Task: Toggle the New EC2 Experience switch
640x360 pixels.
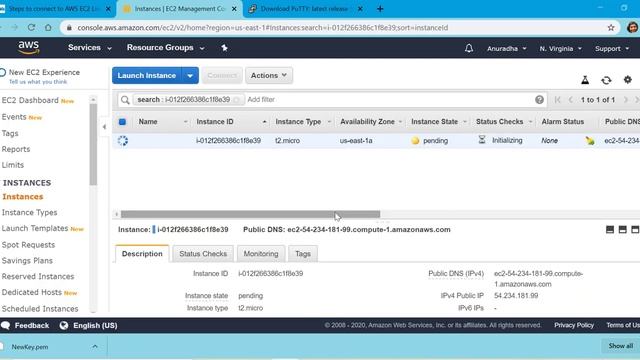Action: click(x=3, y=72)
